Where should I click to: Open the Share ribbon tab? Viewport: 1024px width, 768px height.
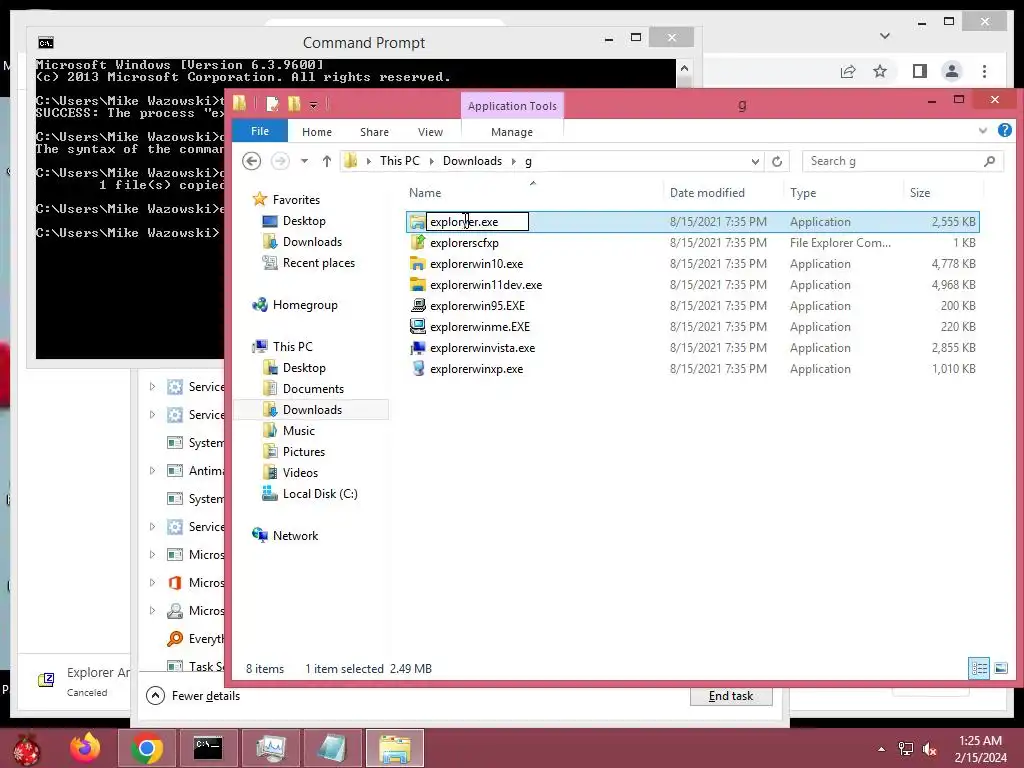click(374, 132)
